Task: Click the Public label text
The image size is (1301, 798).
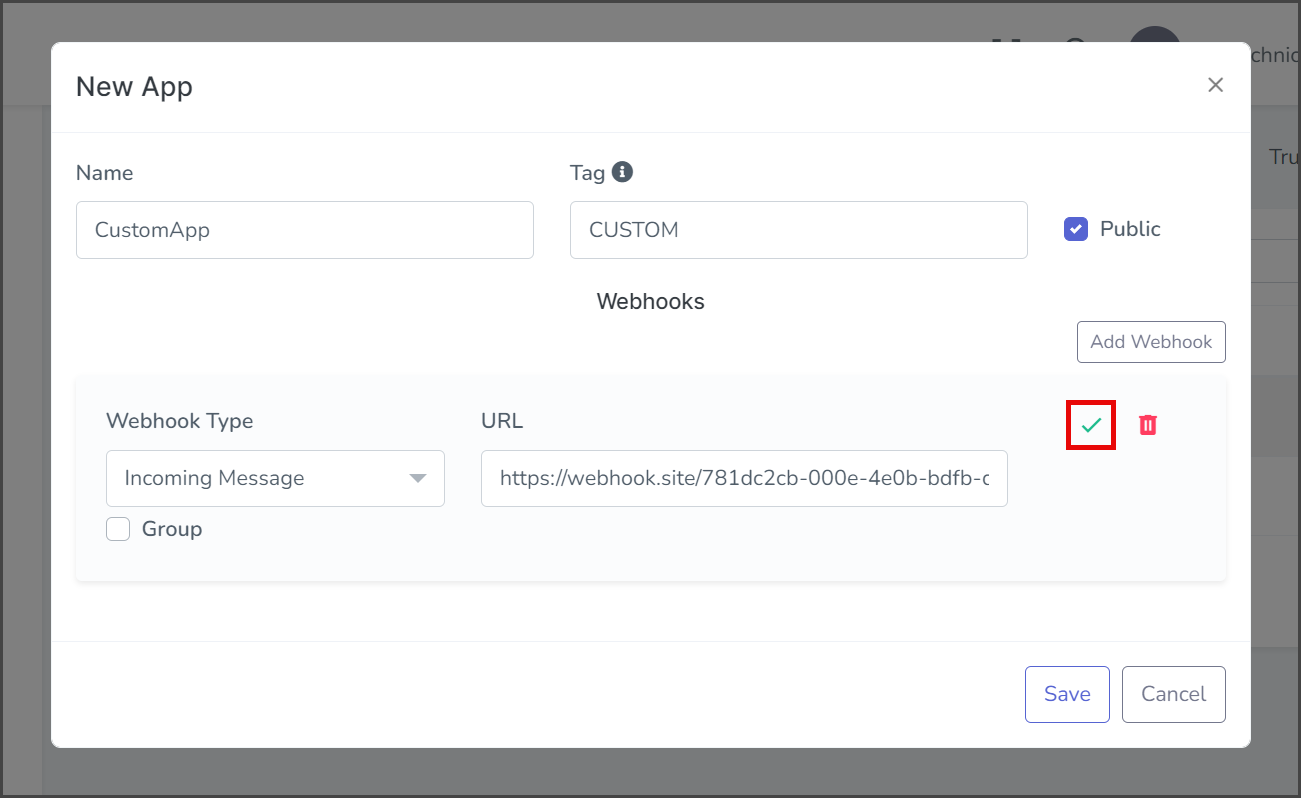Action: [1130, 229]
